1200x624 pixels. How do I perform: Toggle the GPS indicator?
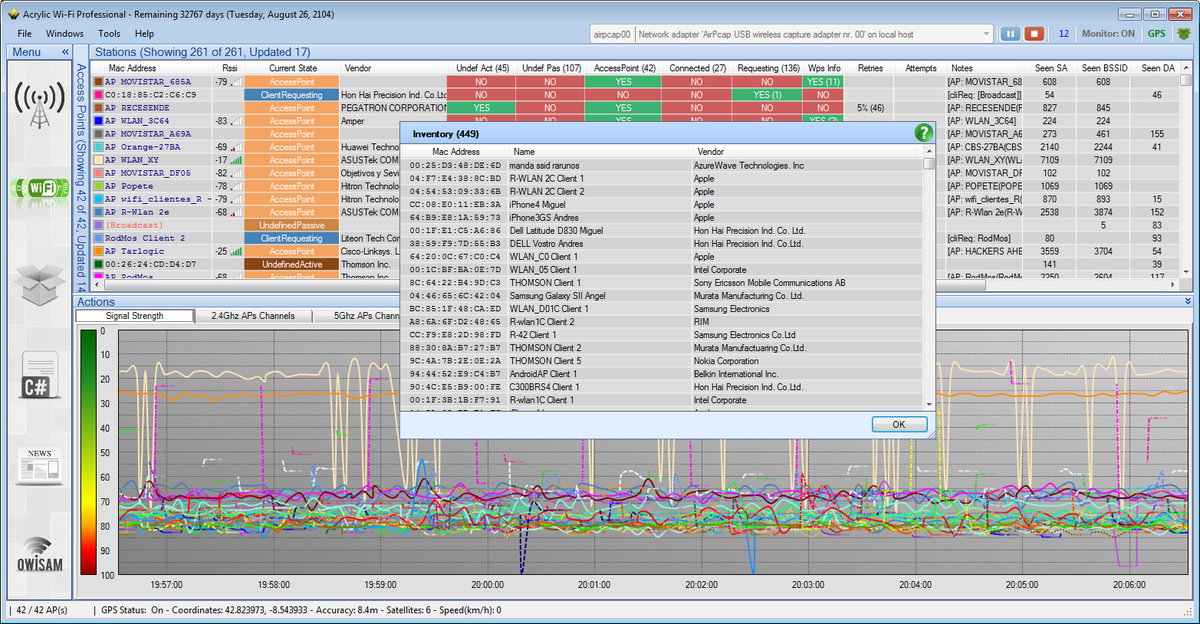coord(1156,33)
